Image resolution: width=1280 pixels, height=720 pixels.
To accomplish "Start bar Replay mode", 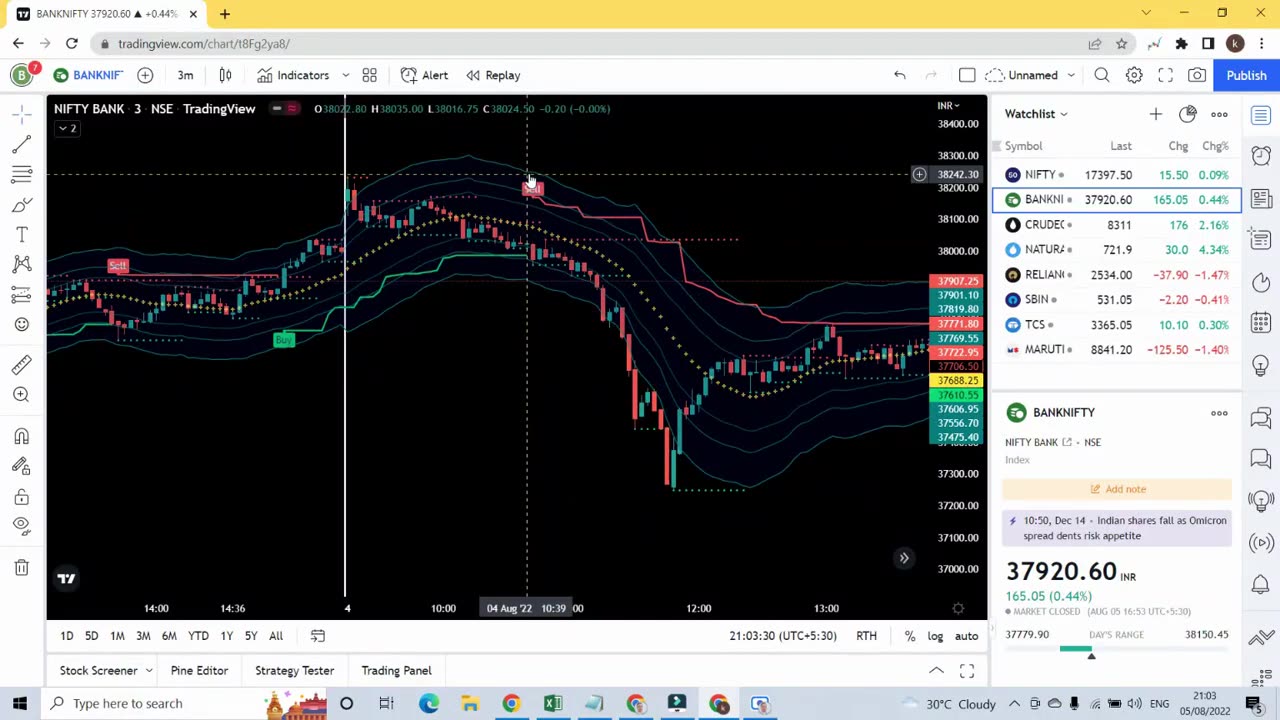I will (x=493, y=75).
